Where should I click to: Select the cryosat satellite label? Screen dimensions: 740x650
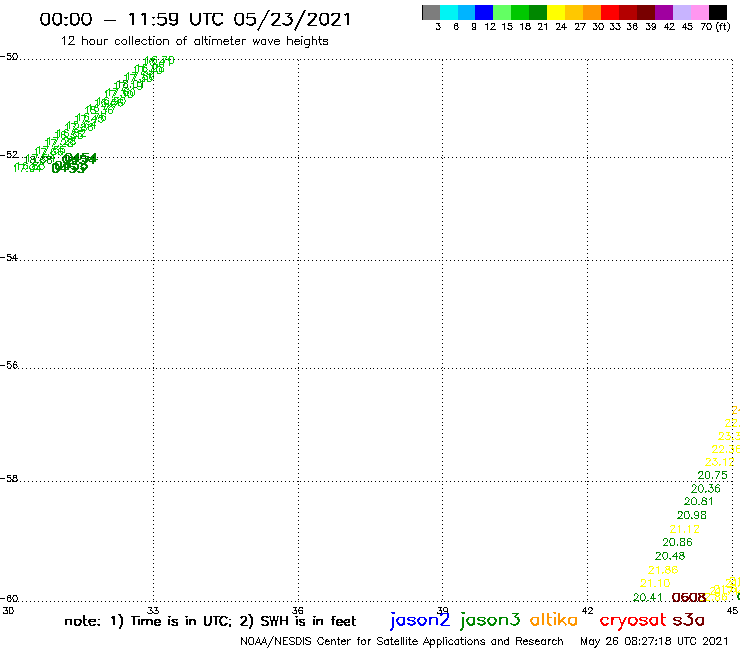point(632,621)
